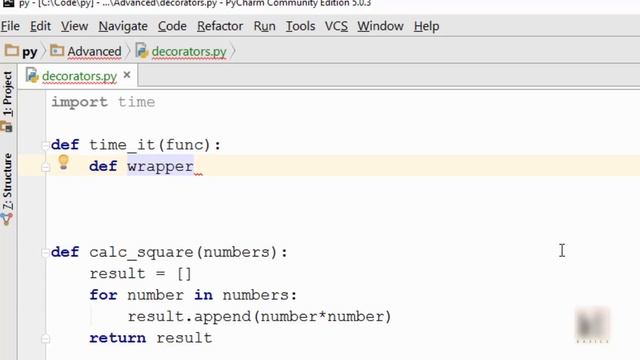Open the Edit menu
The height and width of the screenshot is (360, 640).
pos(40,26)
